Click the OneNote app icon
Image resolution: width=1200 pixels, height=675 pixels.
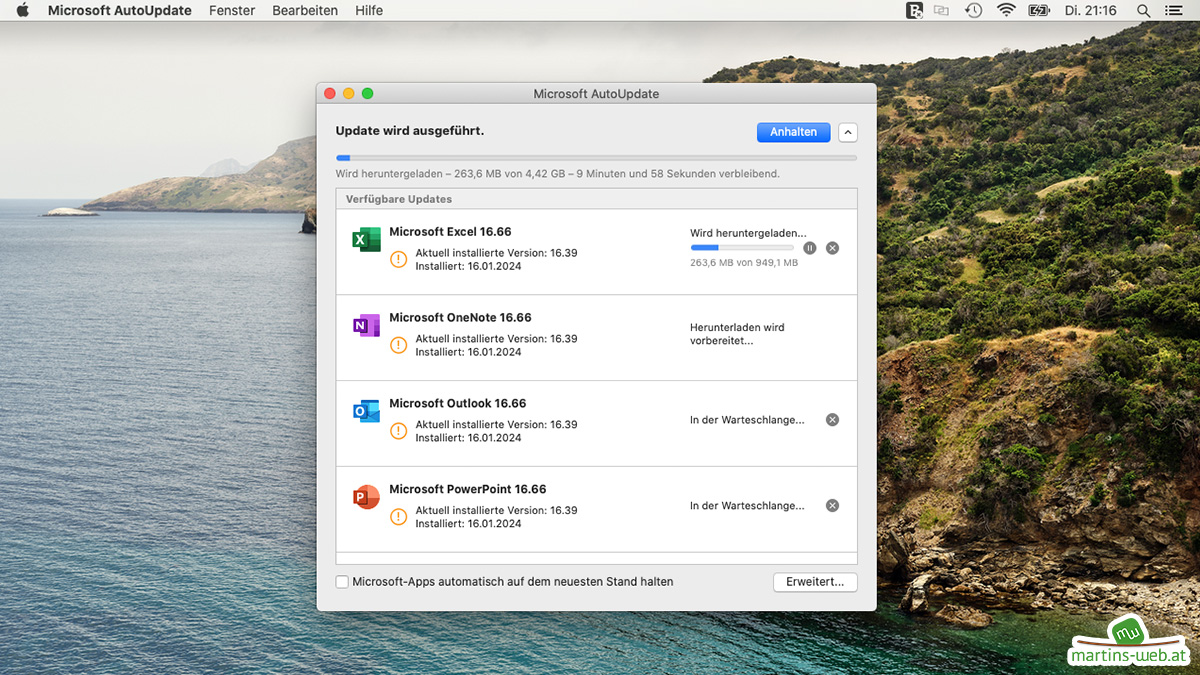click(x=366, y=325)
